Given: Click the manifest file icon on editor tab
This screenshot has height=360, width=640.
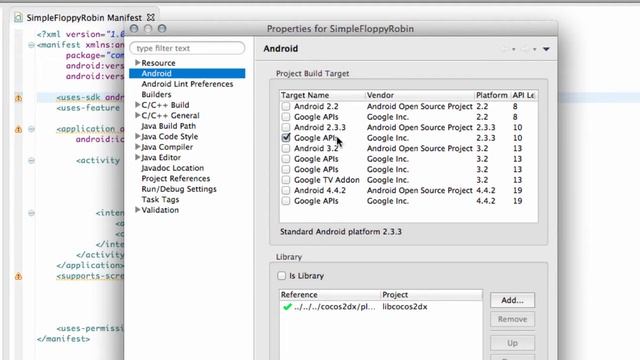Looking at the screenshot, I should point(18,18).
